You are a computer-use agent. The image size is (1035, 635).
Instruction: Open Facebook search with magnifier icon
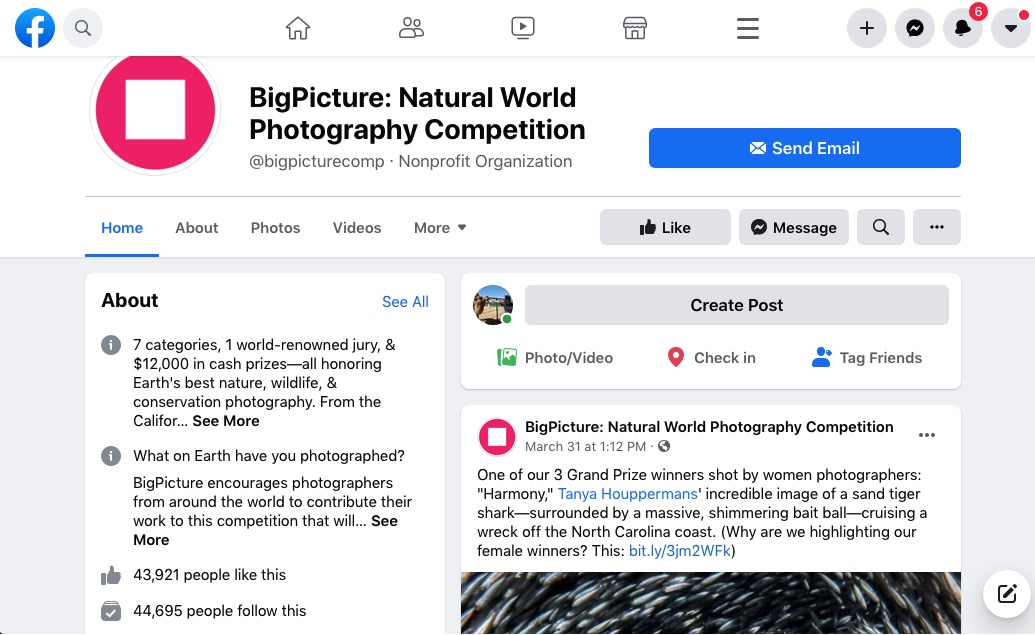point(83,28)
